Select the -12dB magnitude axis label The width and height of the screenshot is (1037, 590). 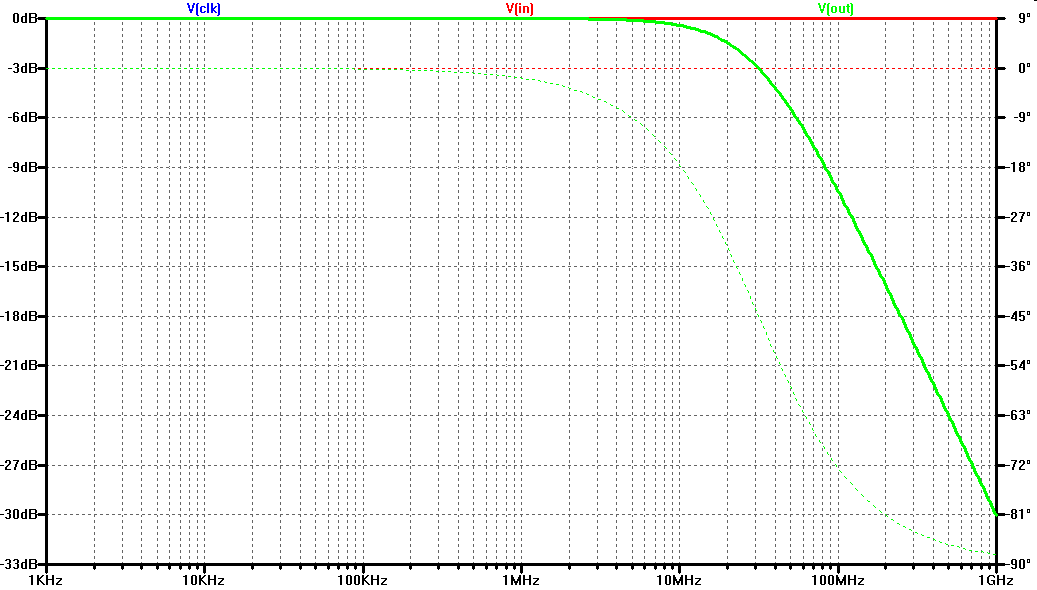(20, 217)
